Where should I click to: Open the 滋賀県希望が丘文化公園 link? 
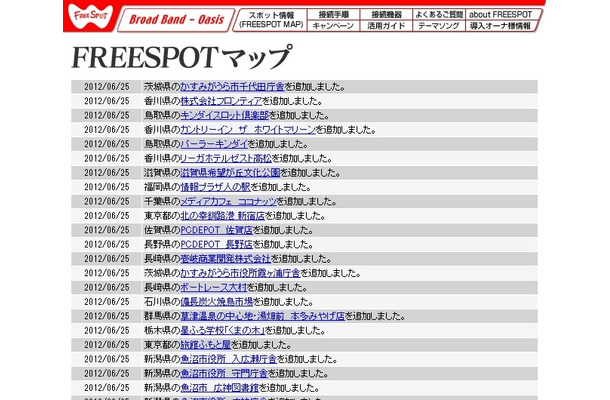(x=230, y=173)
